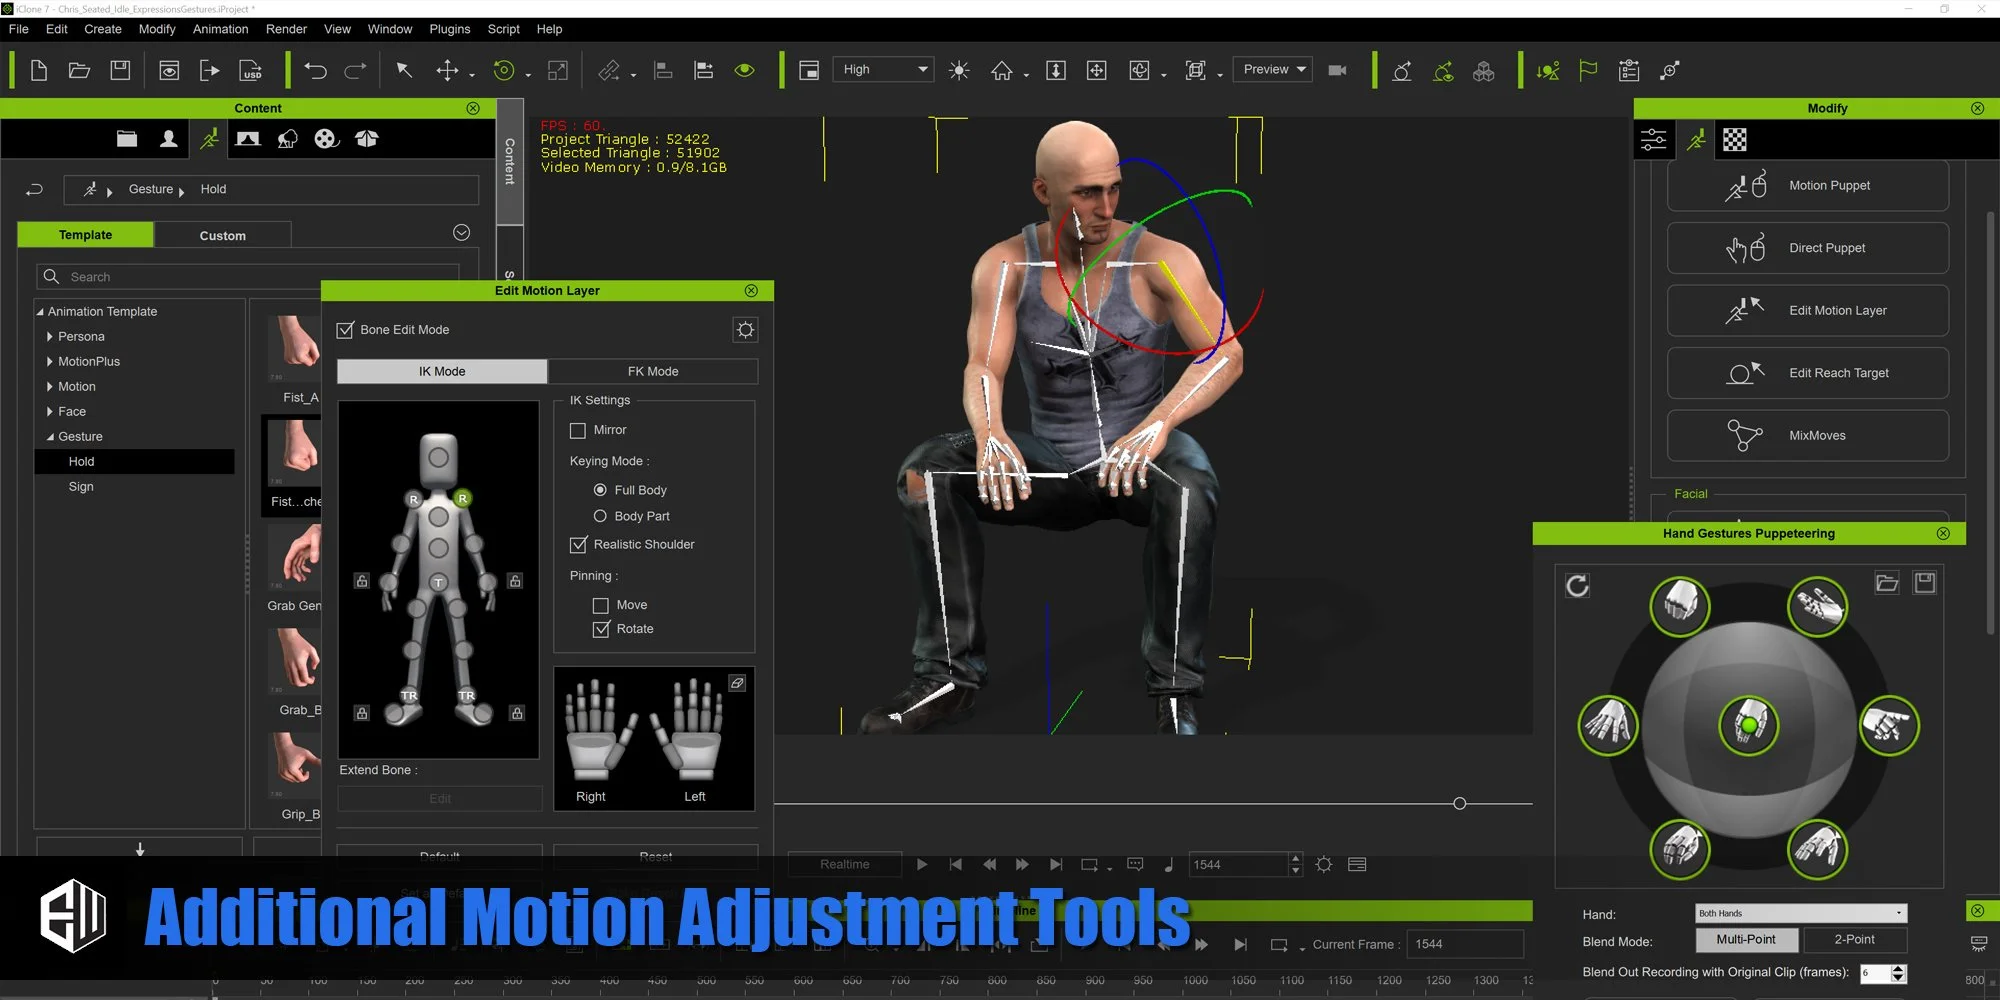Choose the Select arrow tool
This screenshot has height=1000, width=2000.
pyautogui.click(x=404, y=70)
